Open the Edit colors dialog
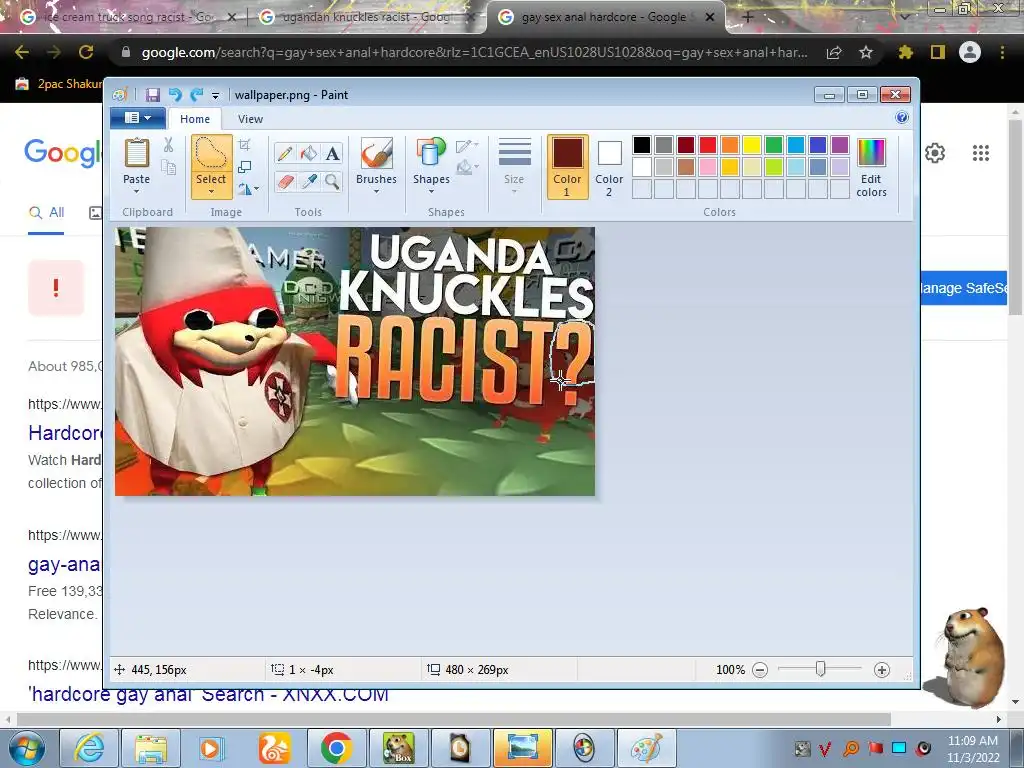Image resolution: width=1024 pixels, height=768 pixels. (871, 167)
